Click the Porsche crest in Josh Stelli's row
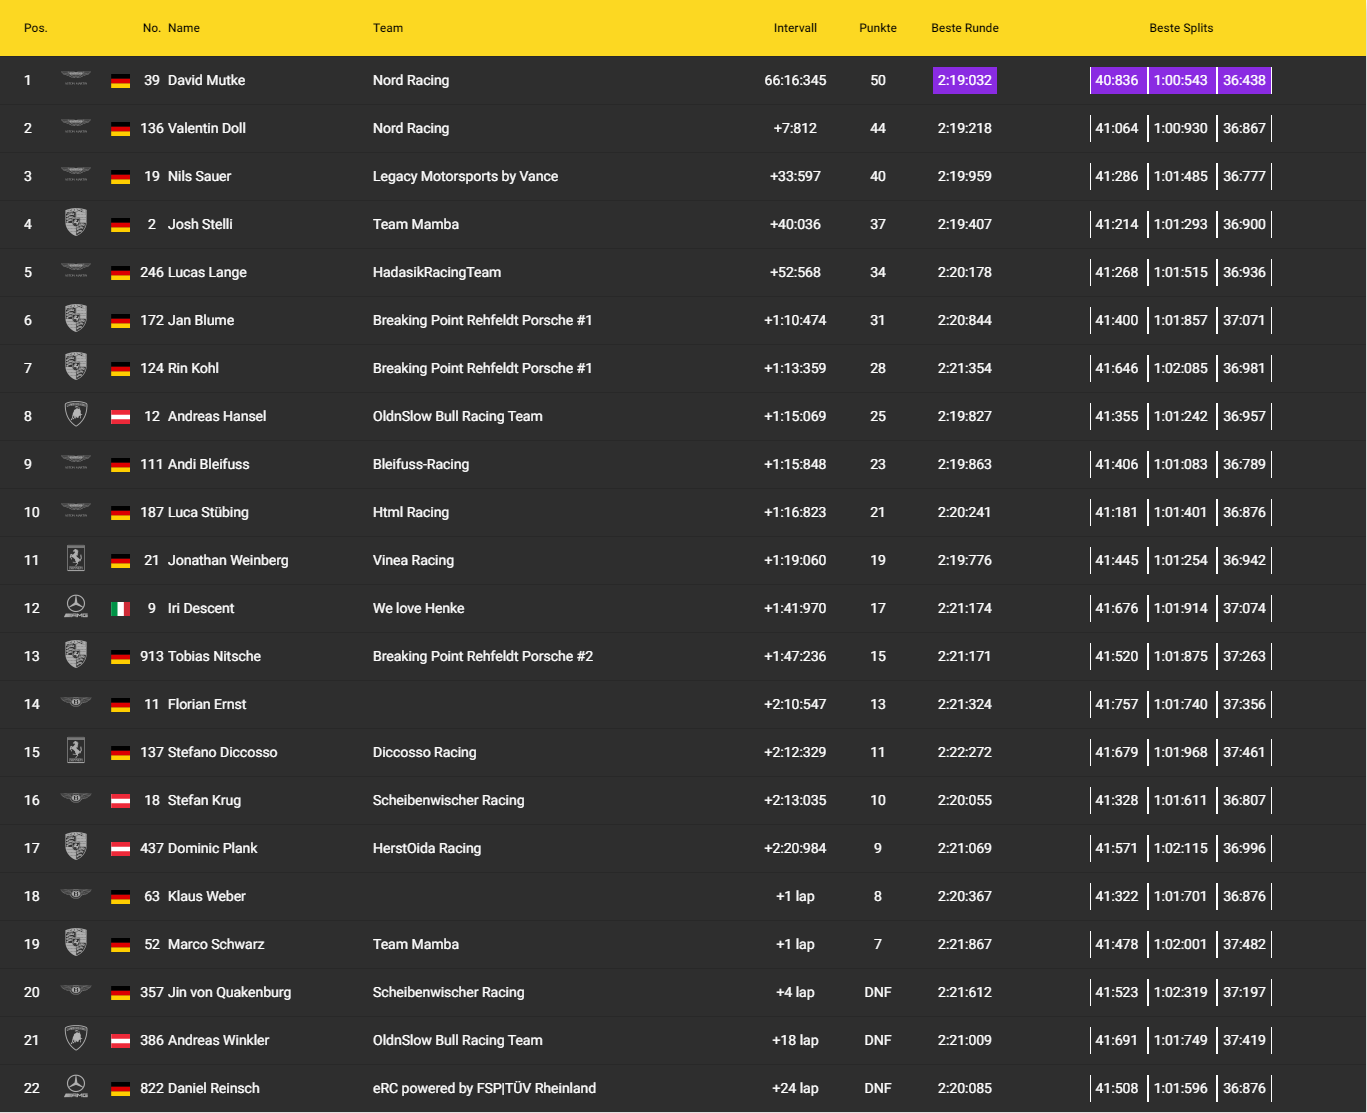This screenshot has height=1113, width=1367. (x=76, y=224)
